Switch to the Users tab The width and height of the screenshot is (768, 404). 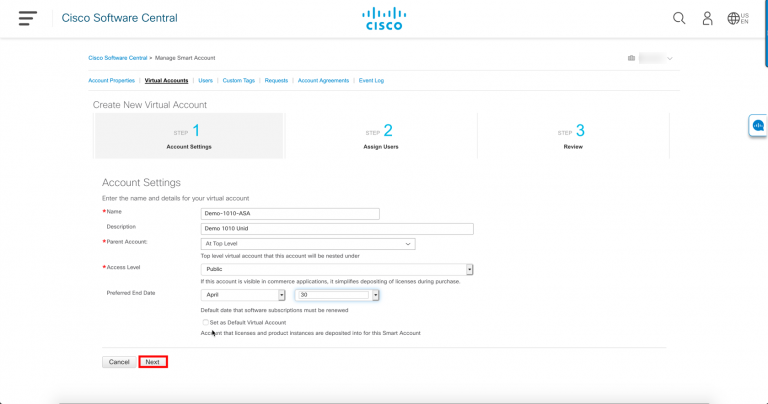tap(205, 80)
